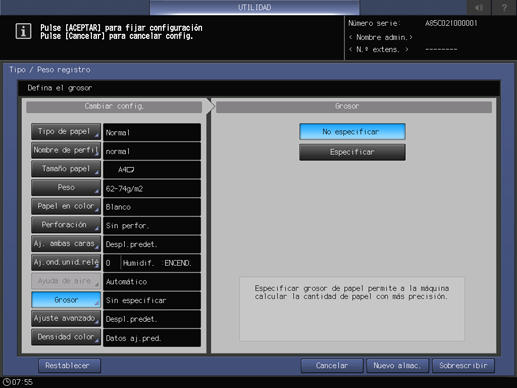Open the Perforación setting

coord(66,225)
